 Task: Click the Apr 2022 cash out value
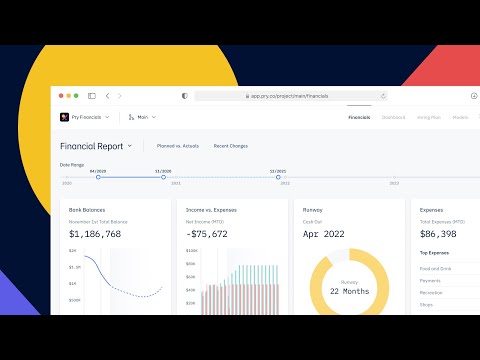point(323,234)
